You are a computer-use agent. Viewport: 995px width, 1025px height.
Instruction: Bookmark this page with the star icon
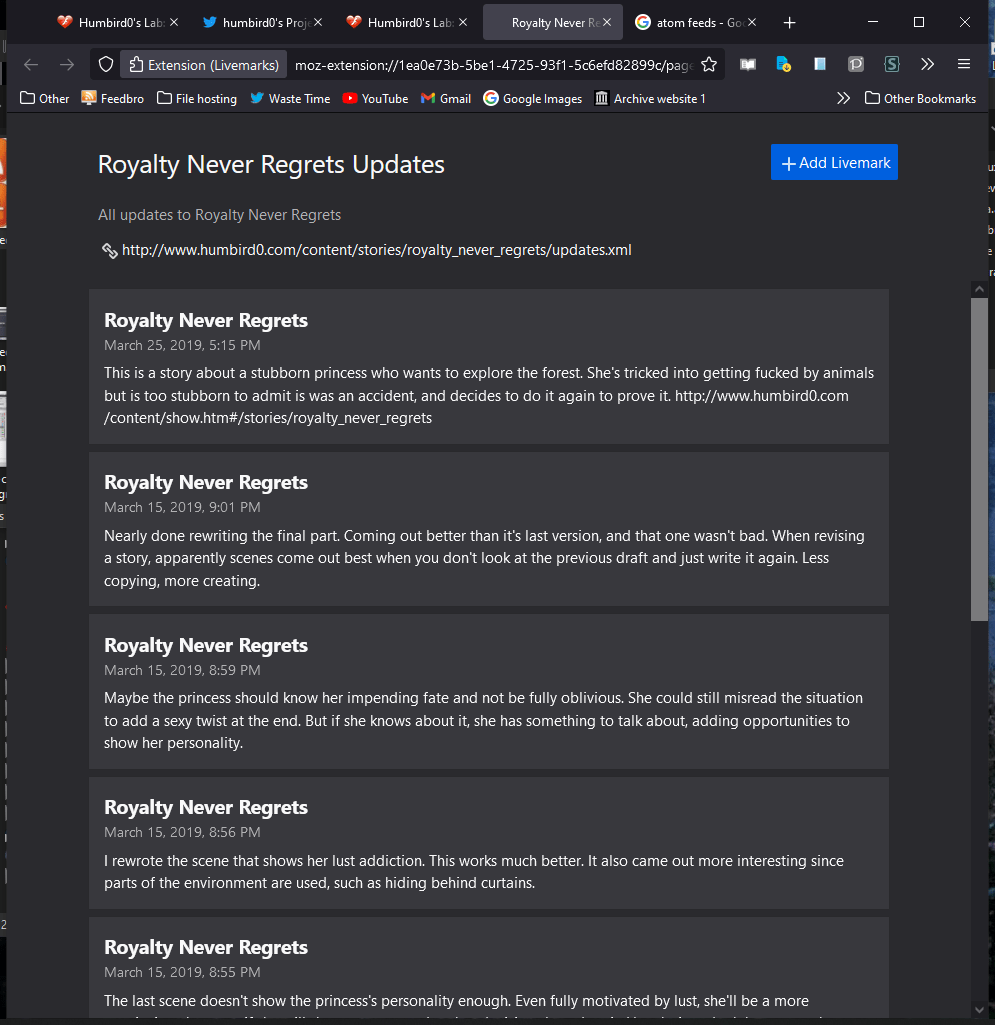click(x=709, y=65)
